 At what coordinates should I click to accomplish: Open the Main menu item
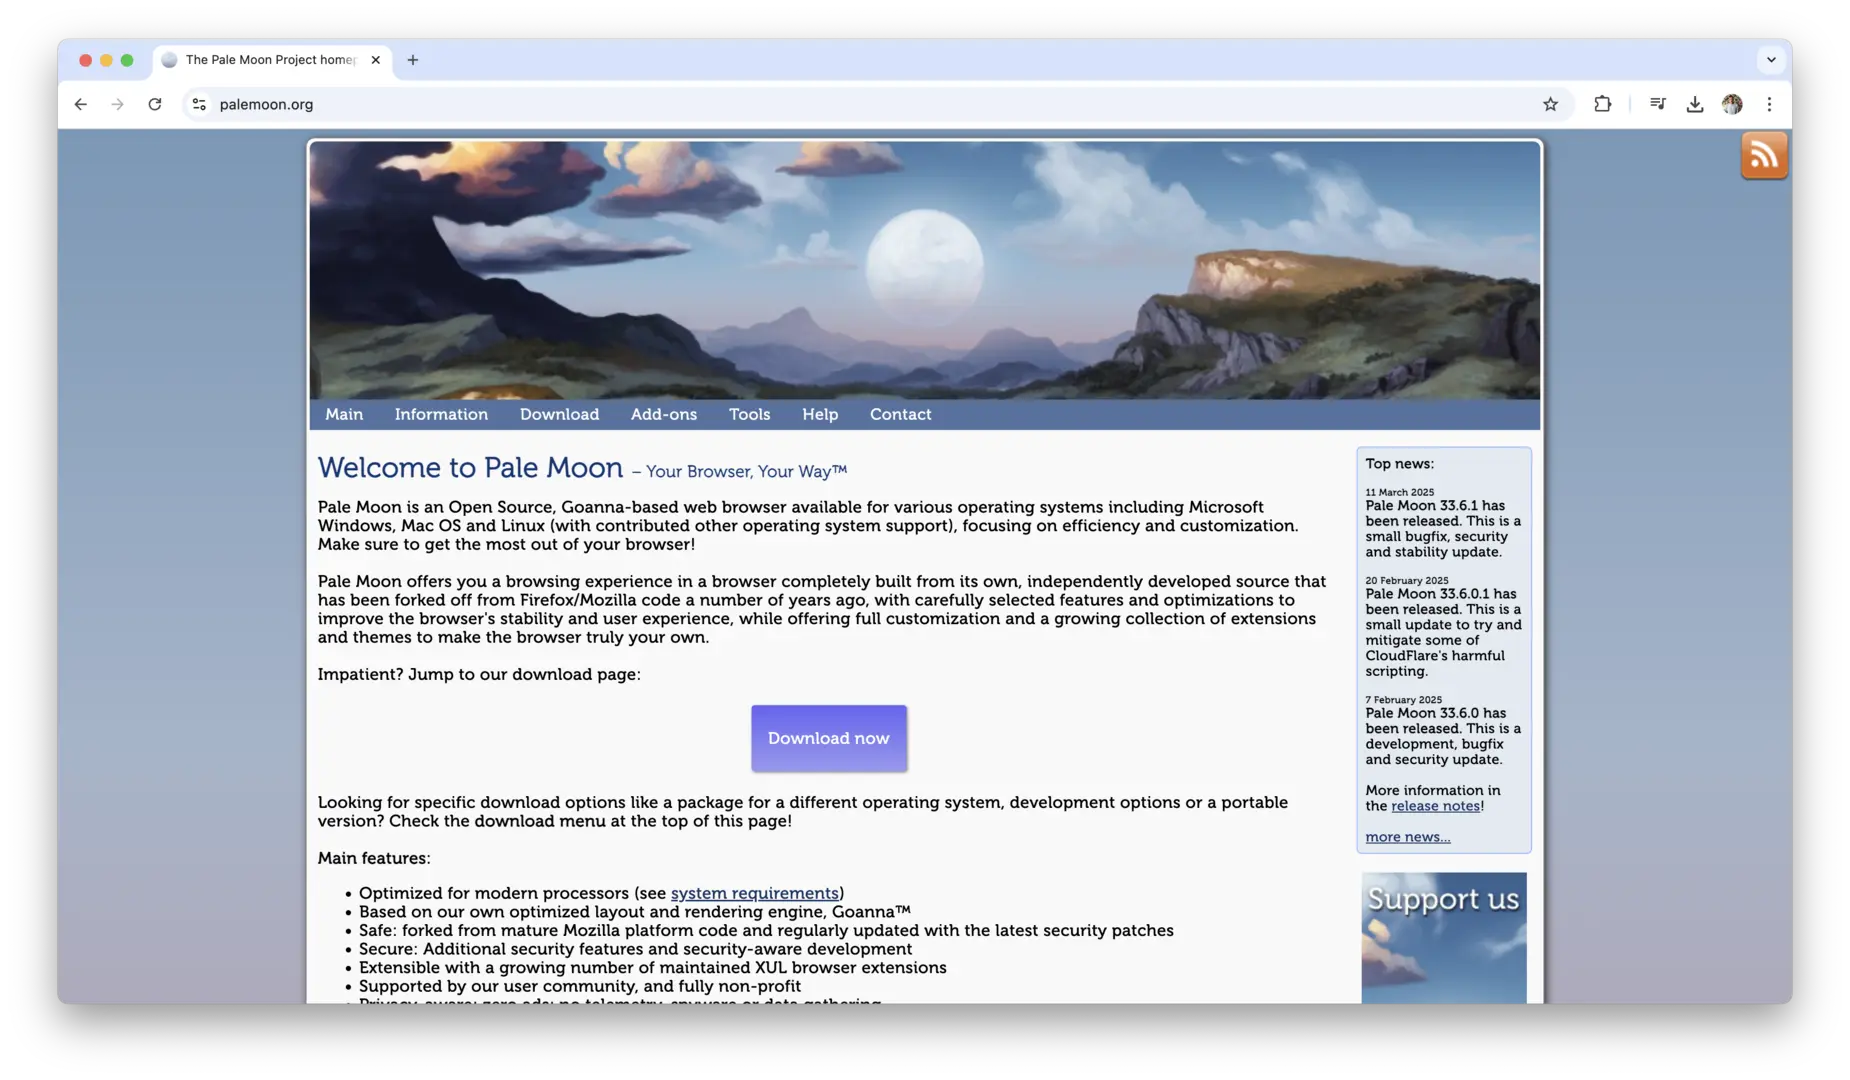(x=344, y=414)
